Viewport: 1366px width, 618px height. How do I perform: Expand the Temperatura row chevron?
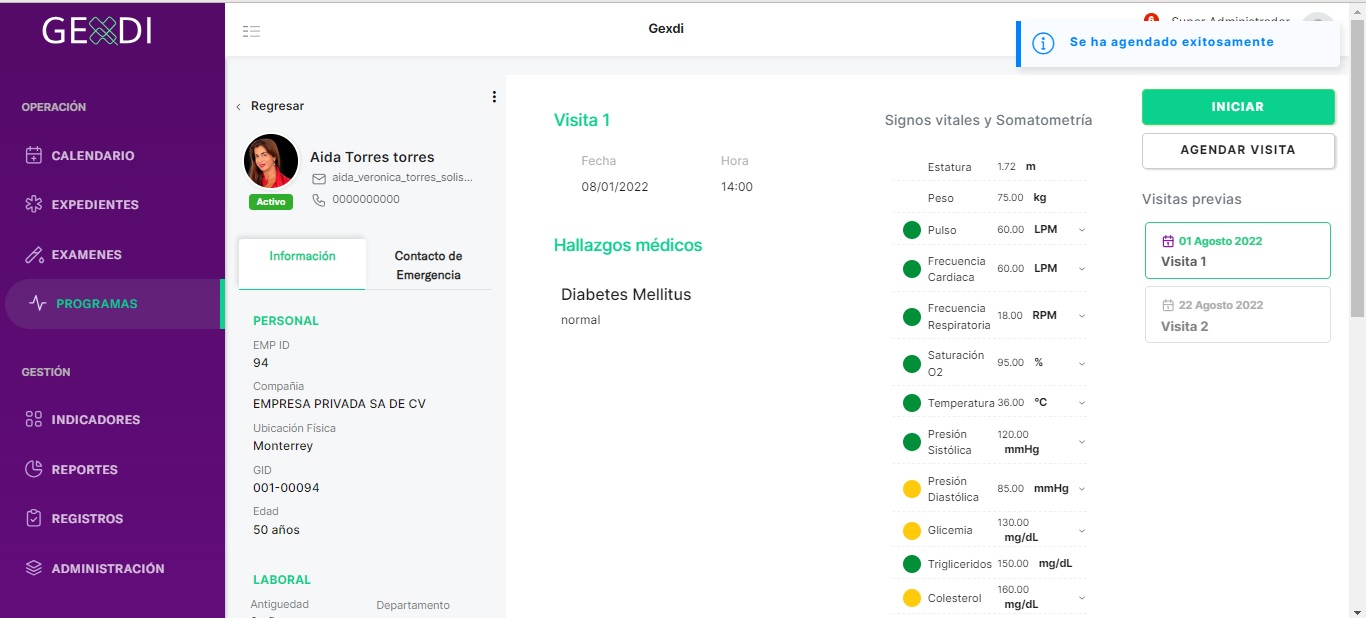pos(1081,403)
